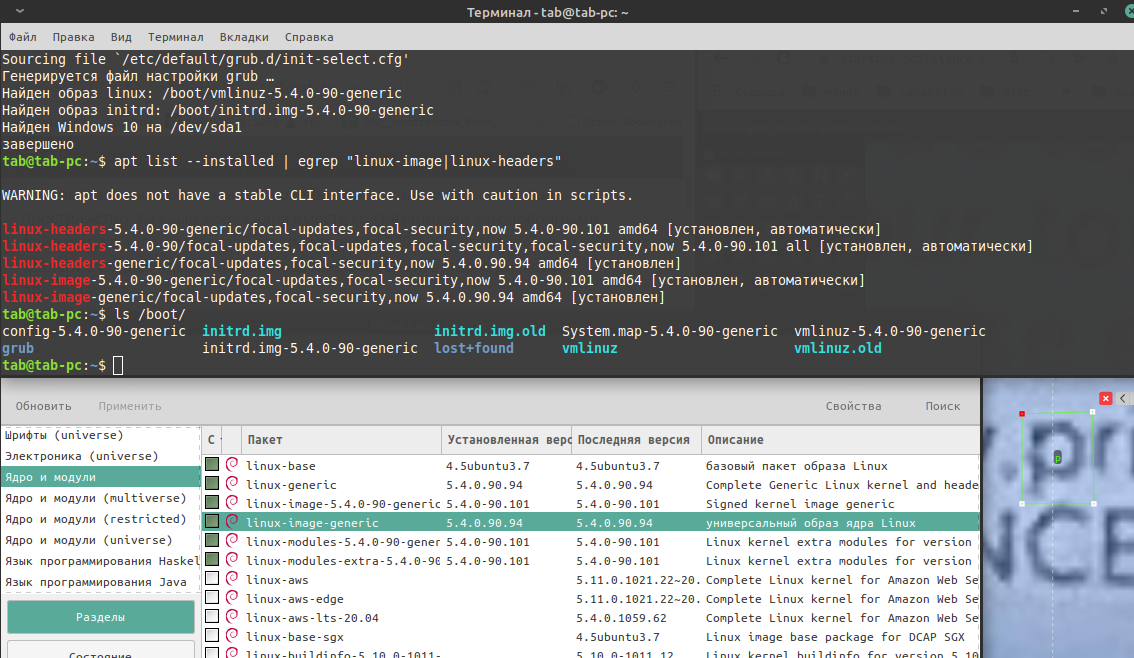Toggle checkbox for linux-modules-5.4.0-90-gener

[212, 540]
